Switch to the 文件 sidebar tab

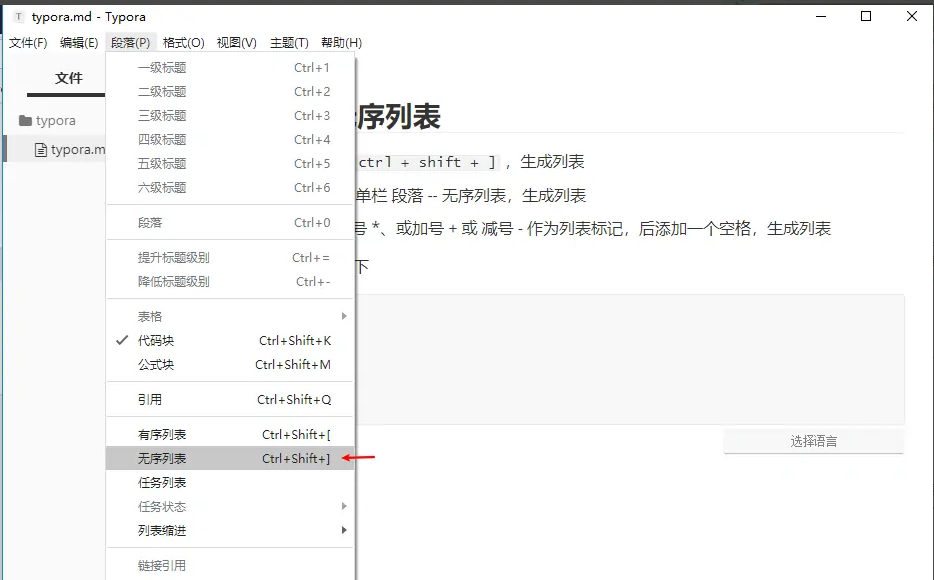[x=69, y=78]
